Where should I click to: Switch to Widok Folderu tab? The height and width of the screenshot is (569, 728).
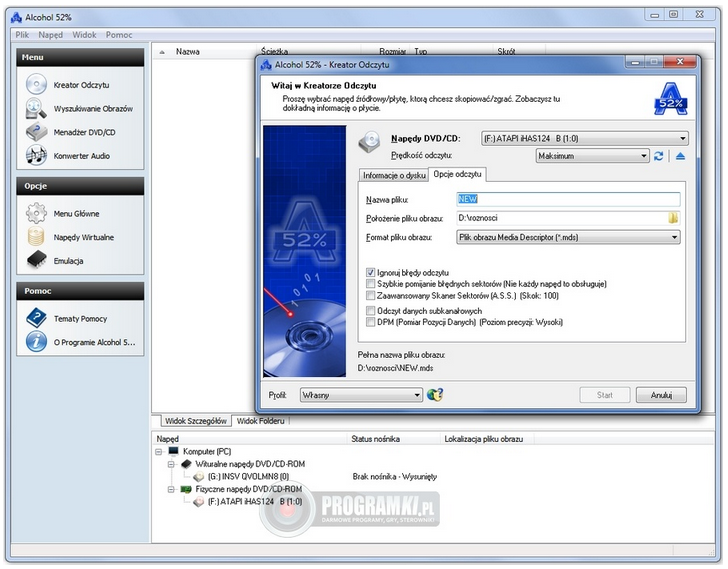pyautogui.click(x=260, y=421)
